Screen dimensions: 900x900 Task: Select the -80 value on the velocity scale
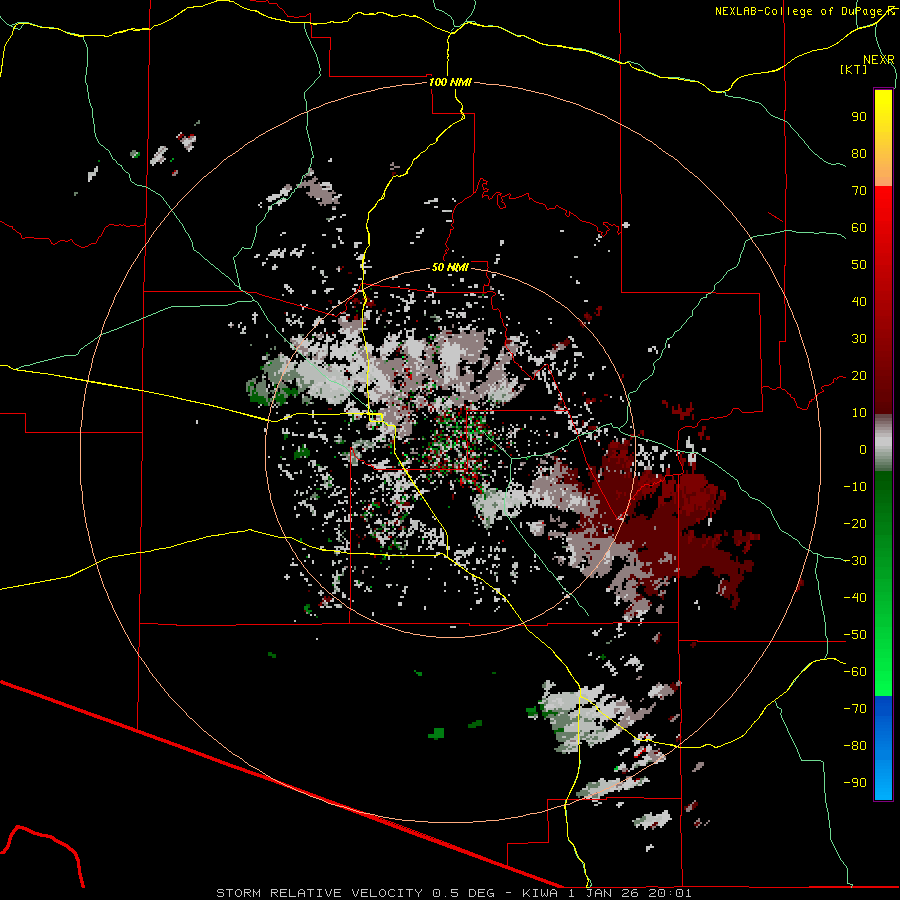click(855, 746)
